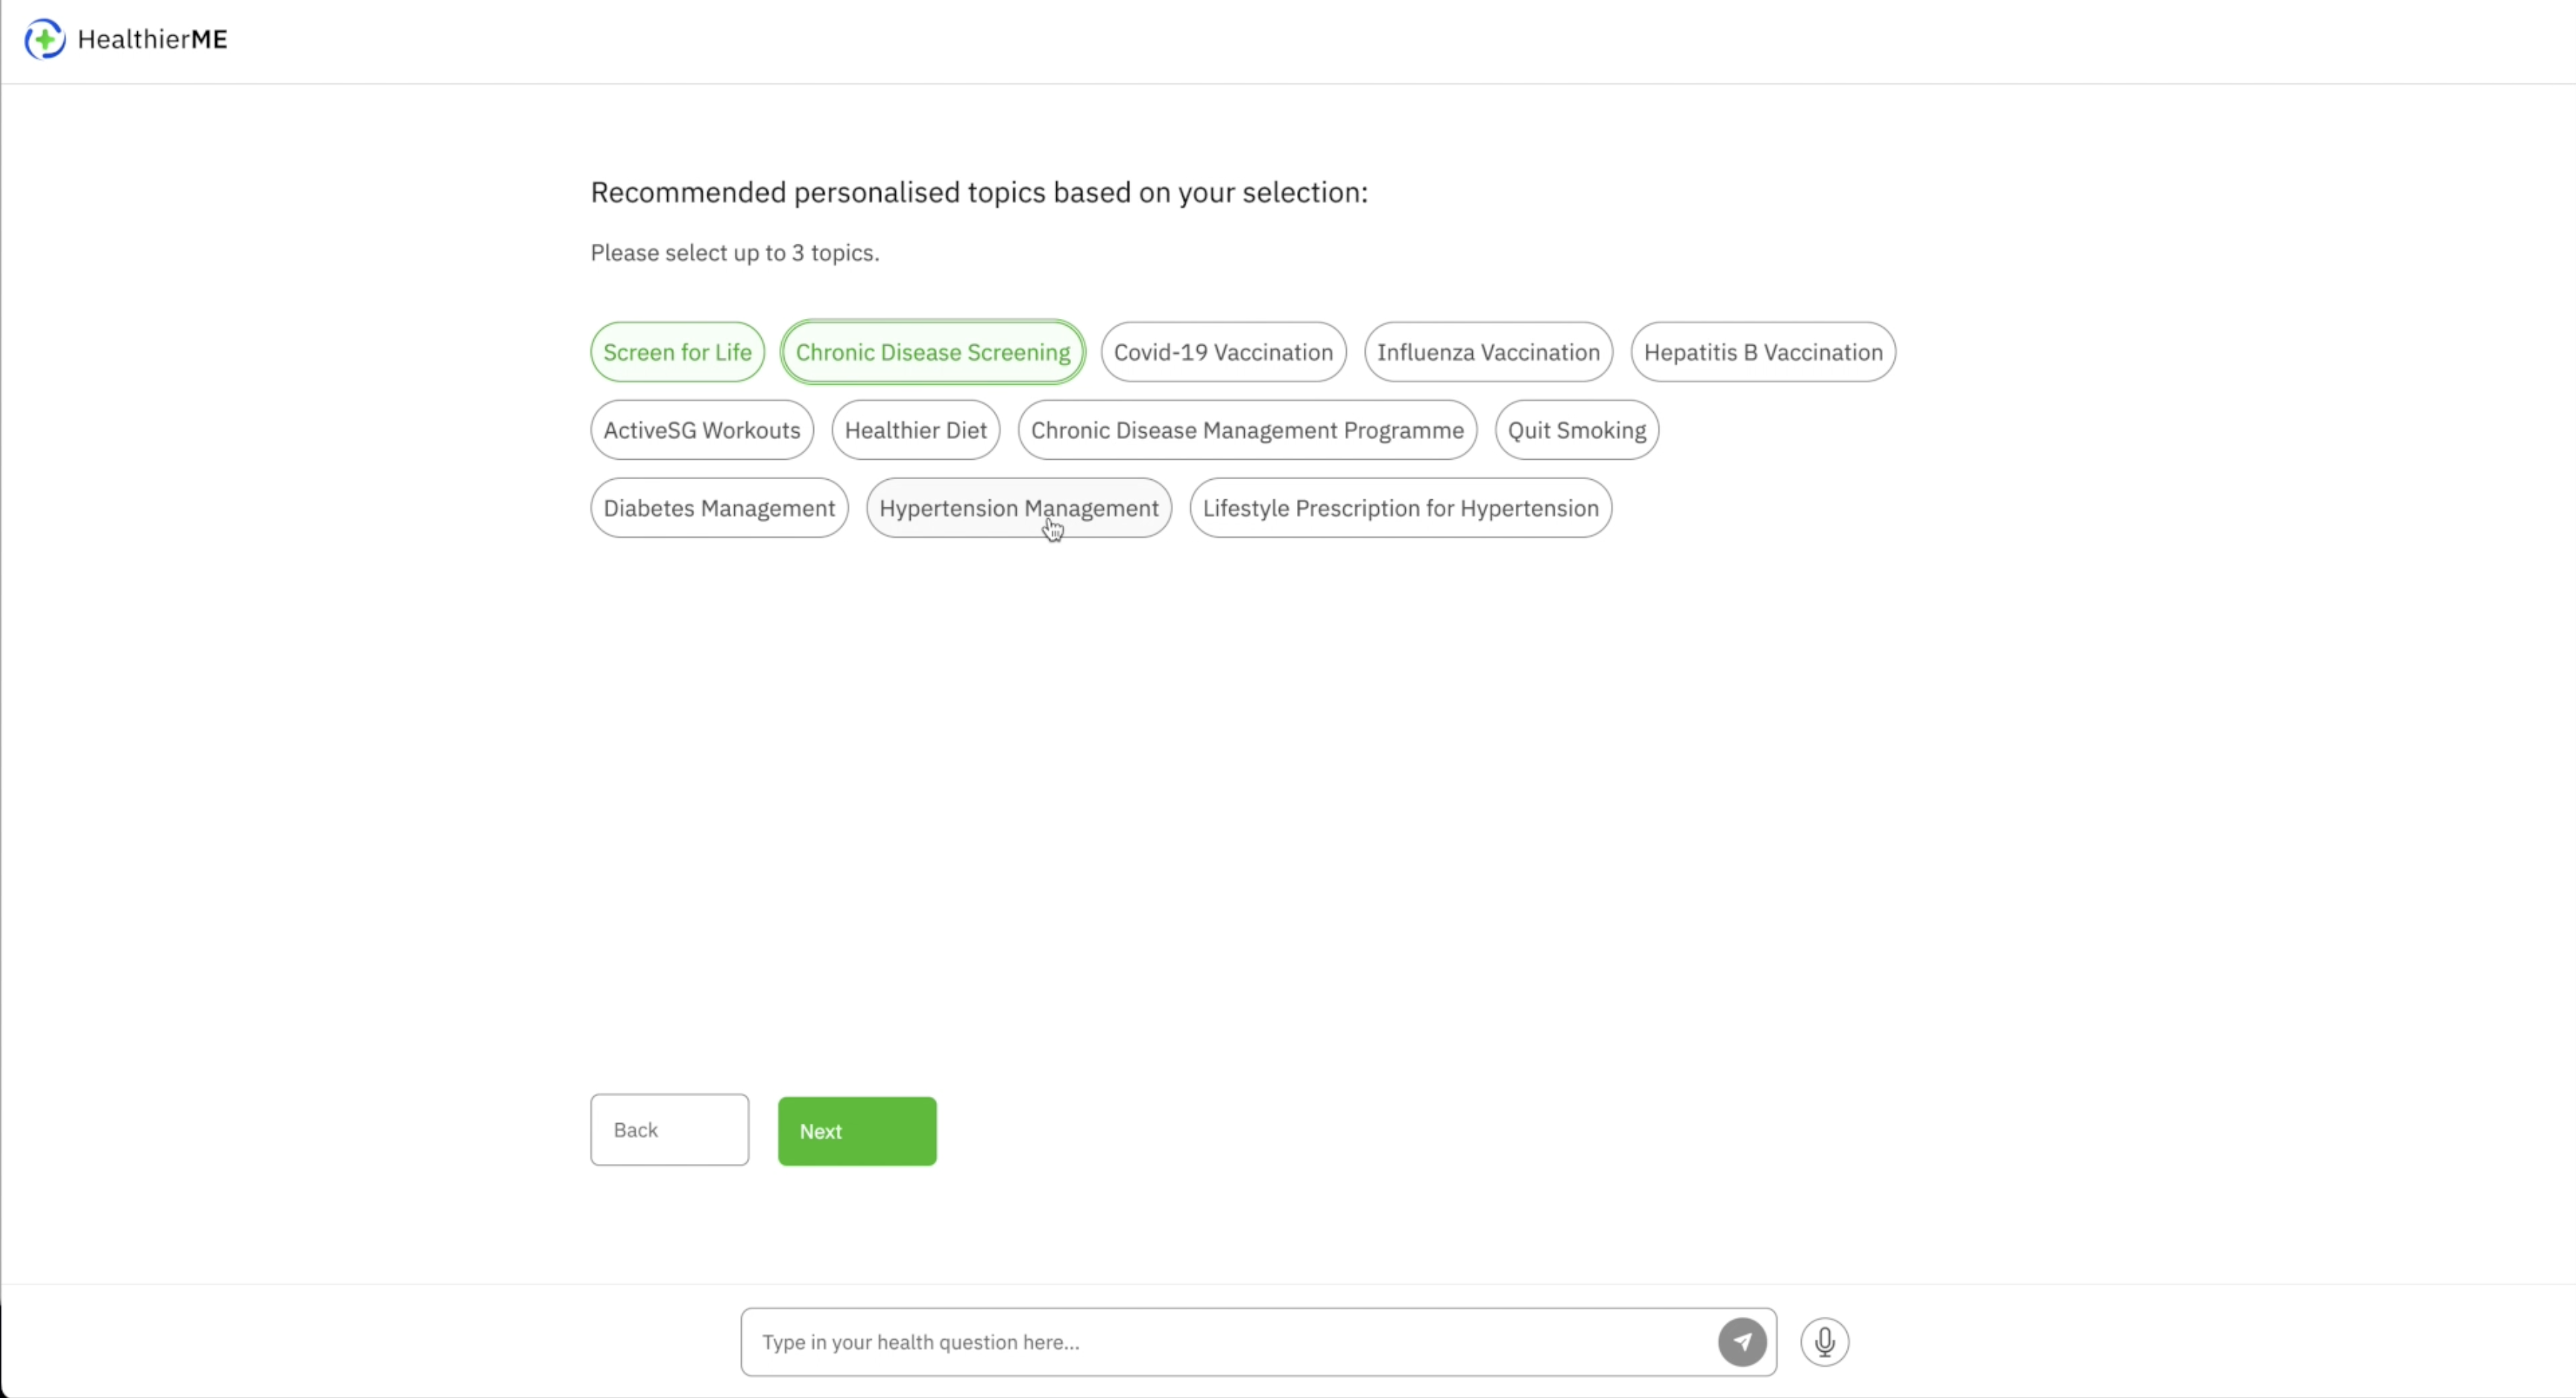Click the 'Recommended personalised topics' heading
This screenshot has height=1398, width=2576.
pos(979,192)
